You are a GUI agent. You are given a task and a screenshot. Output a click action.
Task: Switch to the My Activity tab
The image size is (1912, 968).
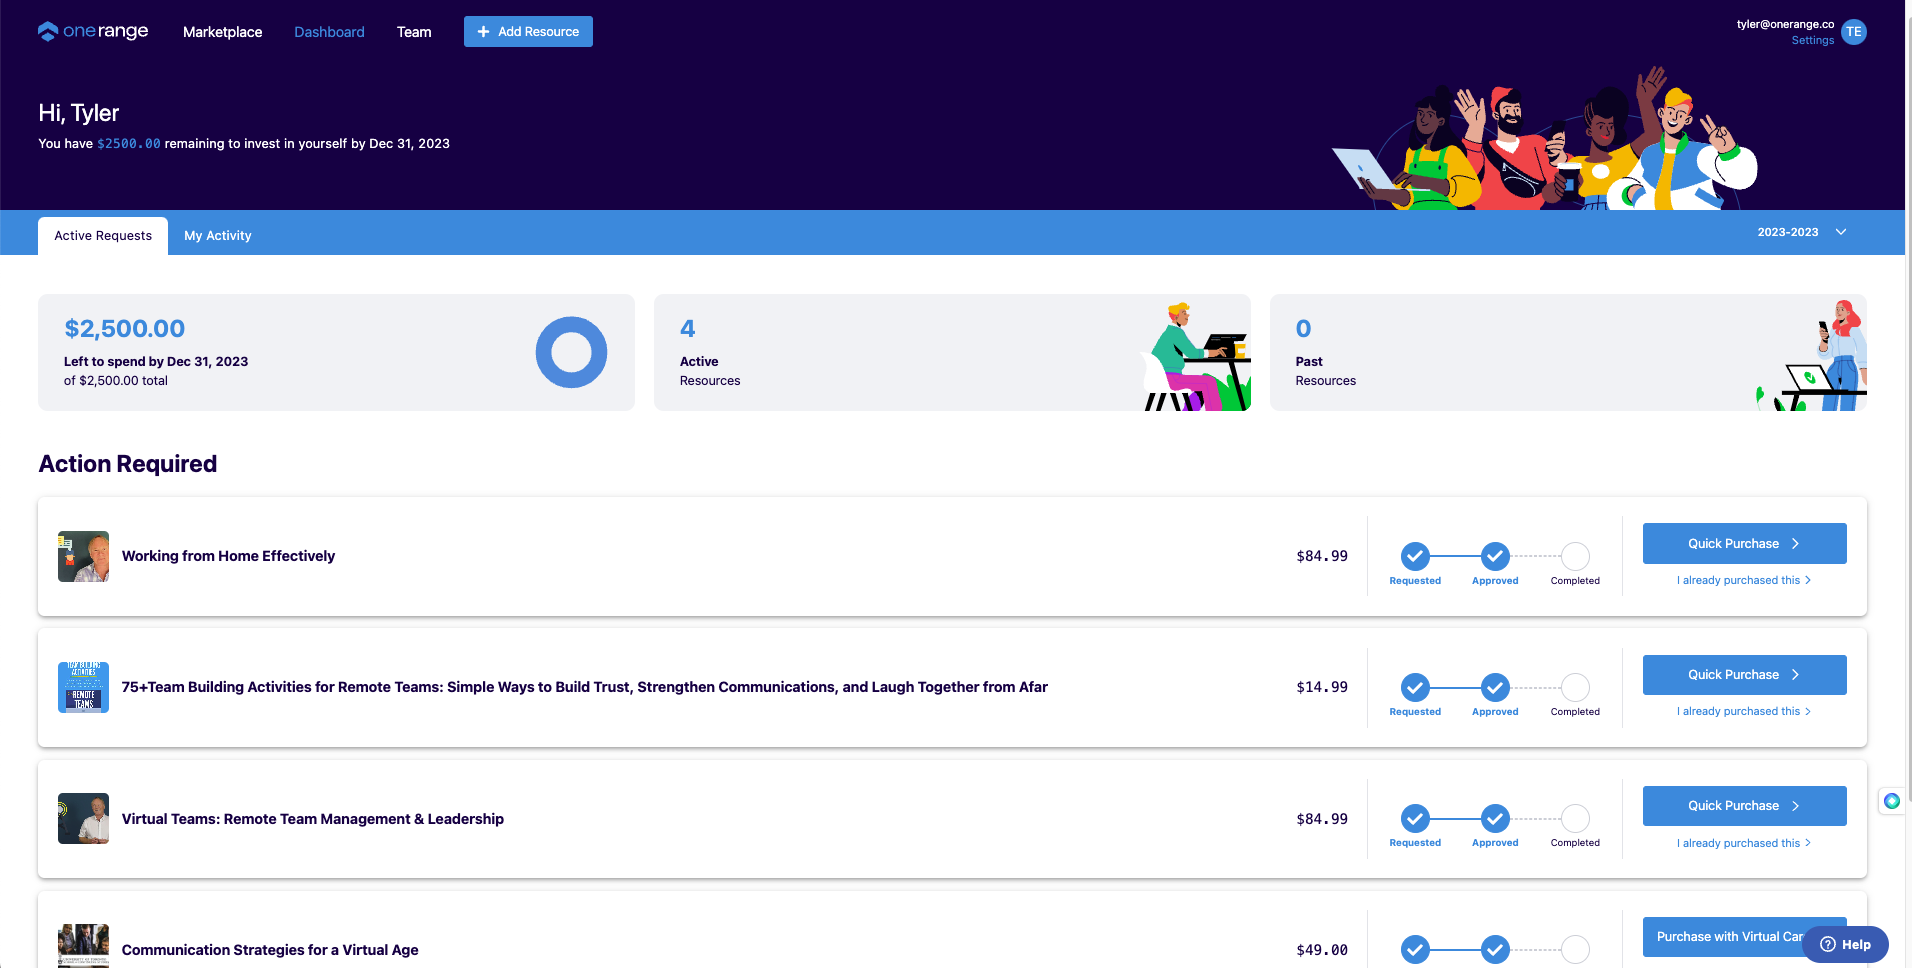click(x=217, y=236)
